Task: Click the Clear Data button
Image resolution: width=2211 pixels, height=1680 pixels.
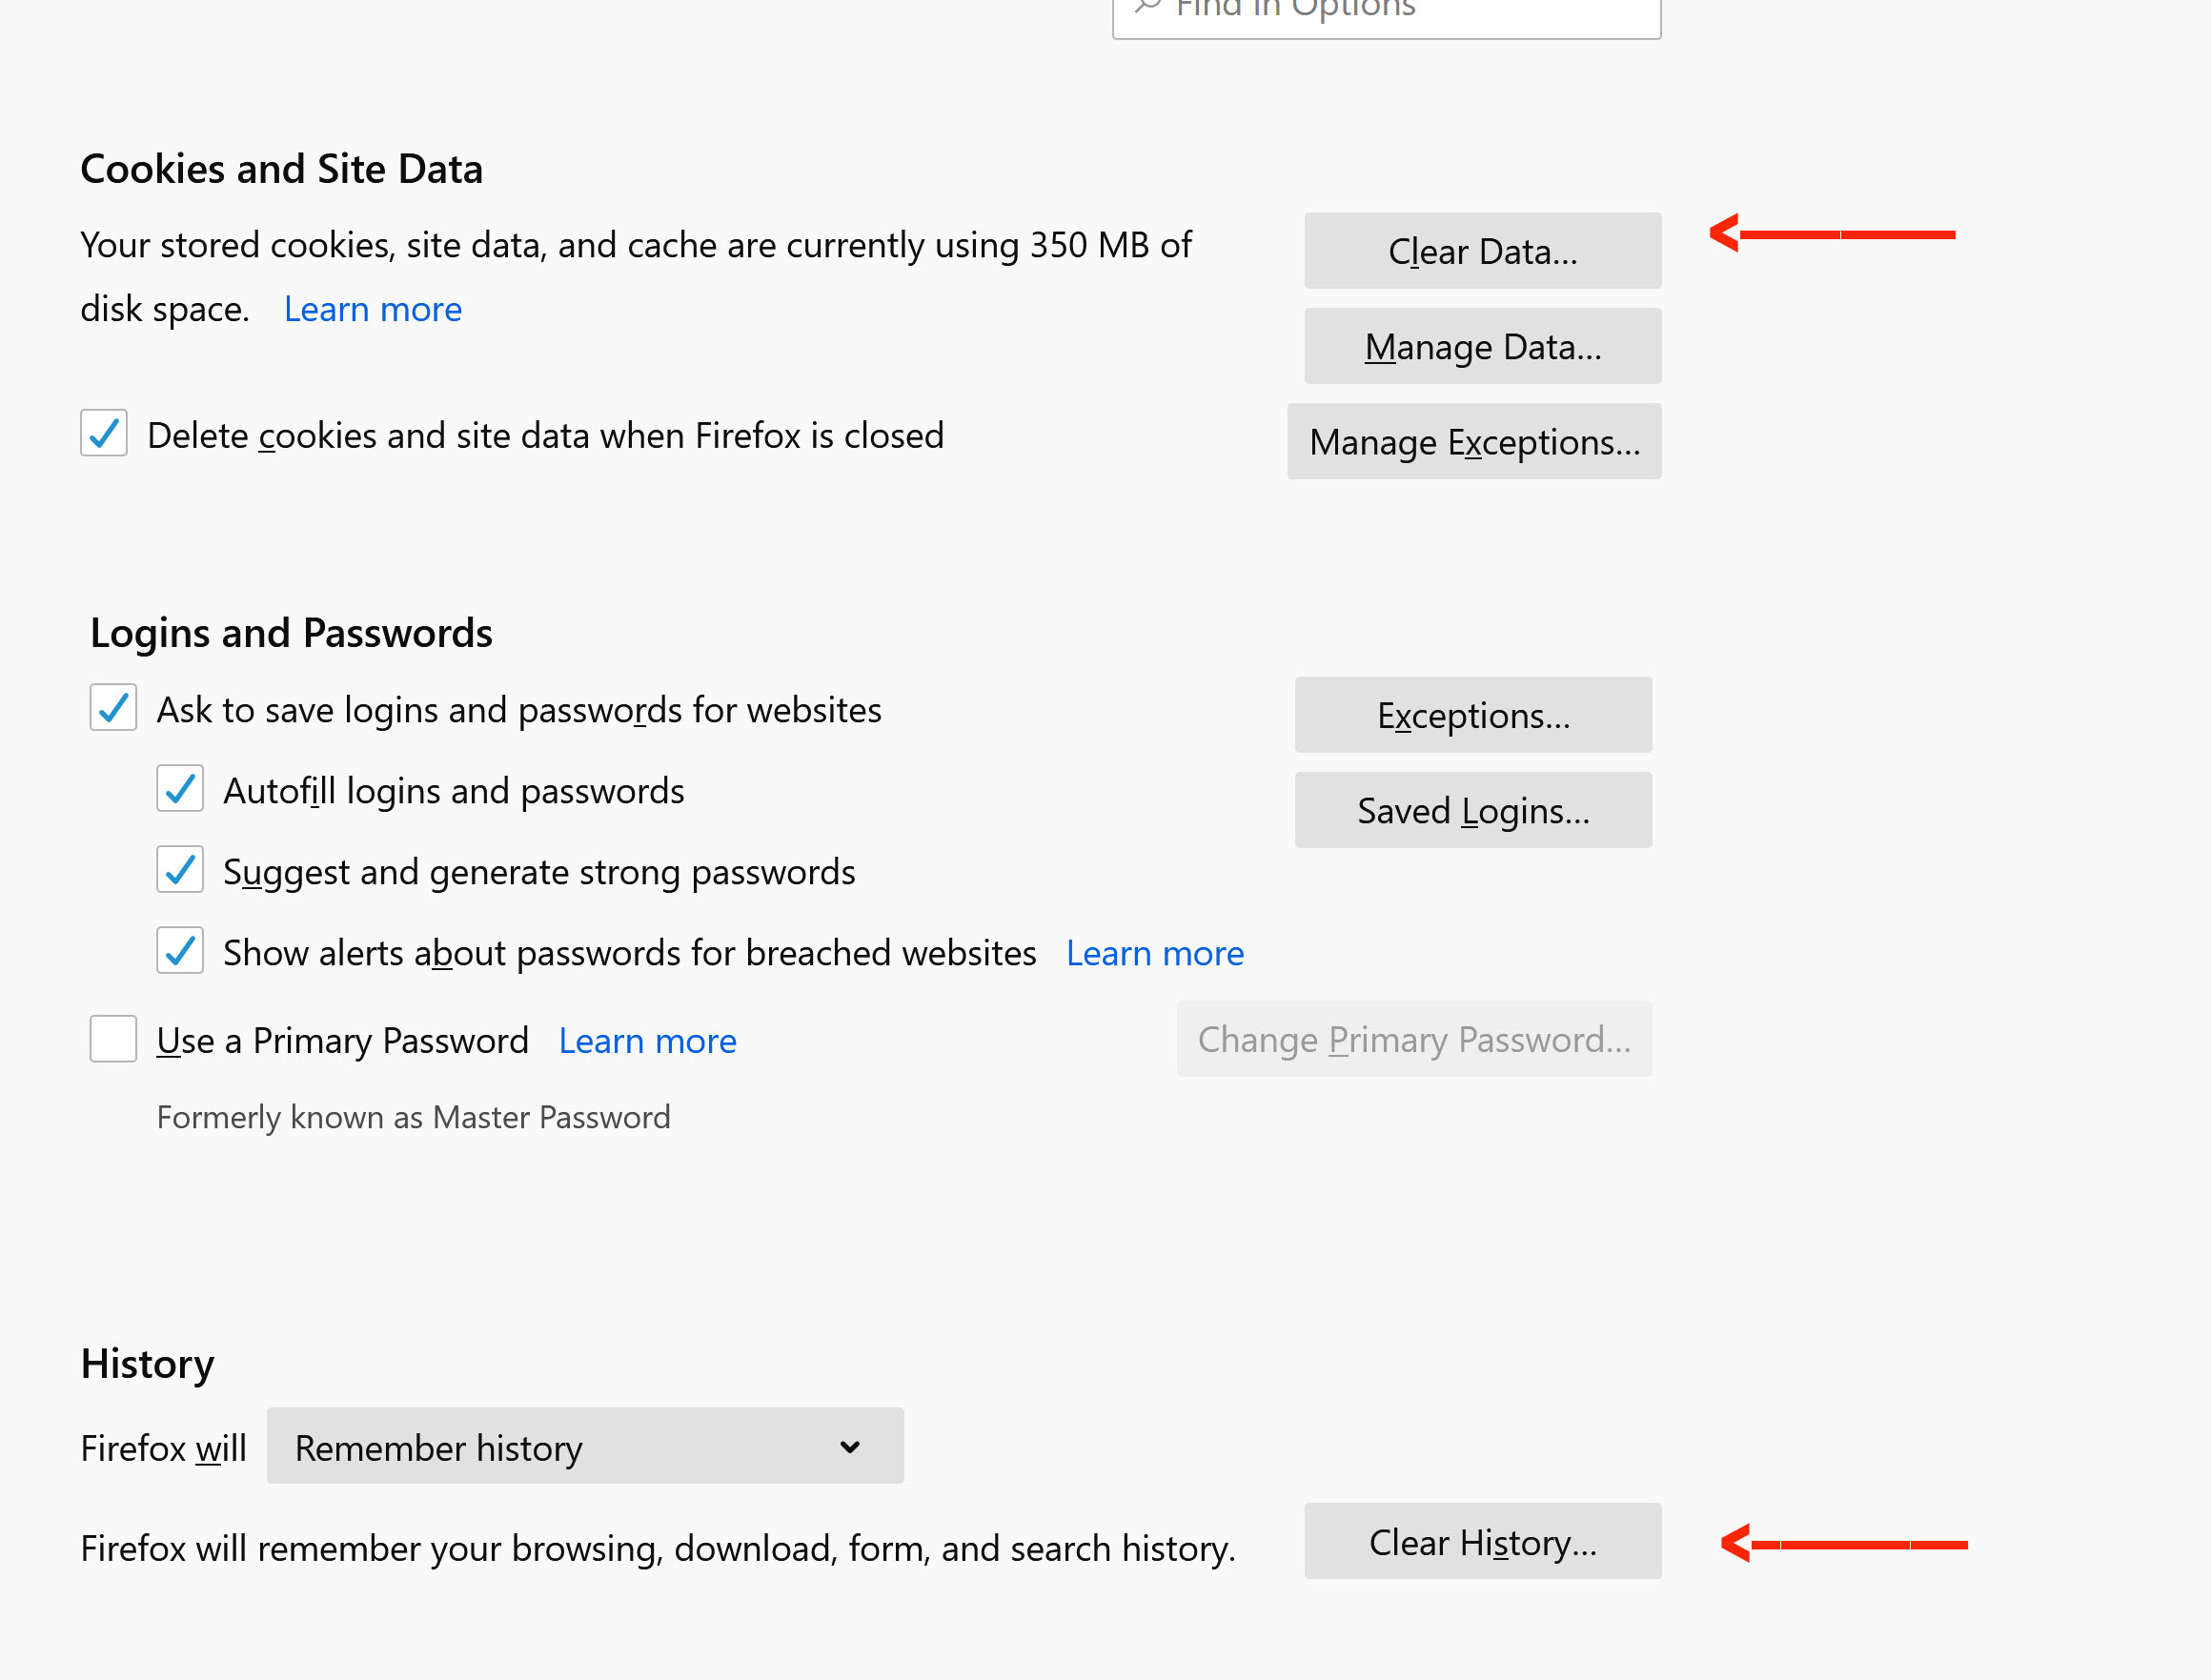Action: [1482, 251]
